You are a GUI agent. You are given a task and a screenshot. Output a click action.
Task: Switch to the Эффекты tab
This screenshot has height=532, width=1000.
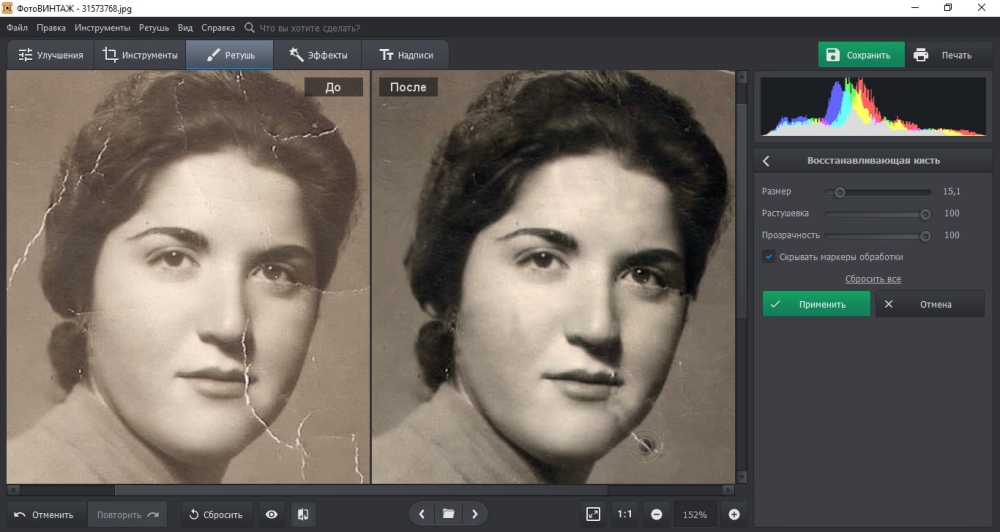coord(318,55)
